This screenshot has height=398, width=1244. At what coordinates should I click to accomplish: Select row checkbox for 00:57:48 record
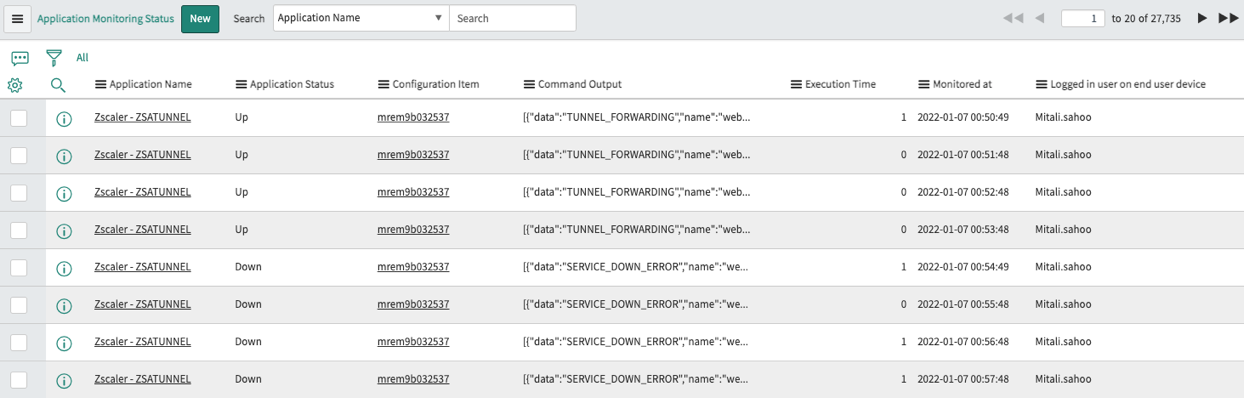point(18,379)
